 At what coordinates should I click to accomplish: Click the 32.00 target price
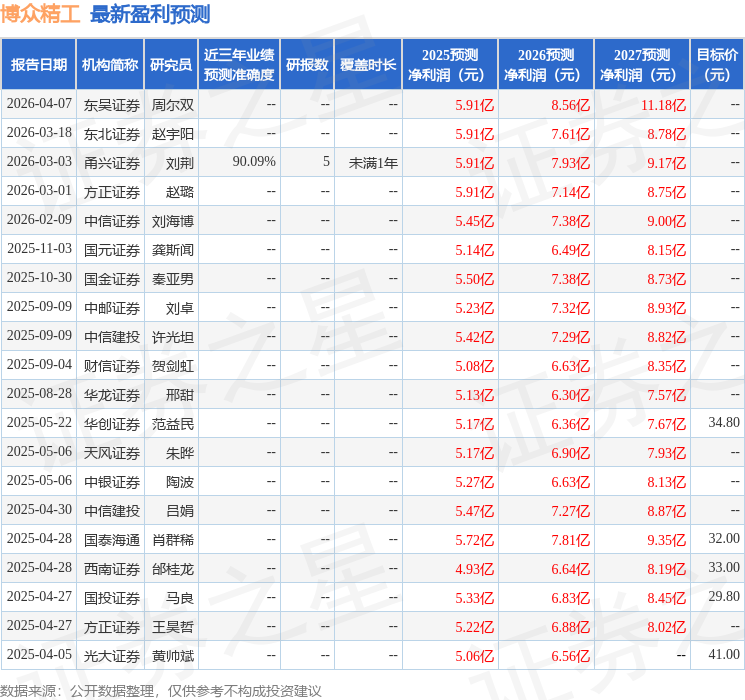pos(724,538)
